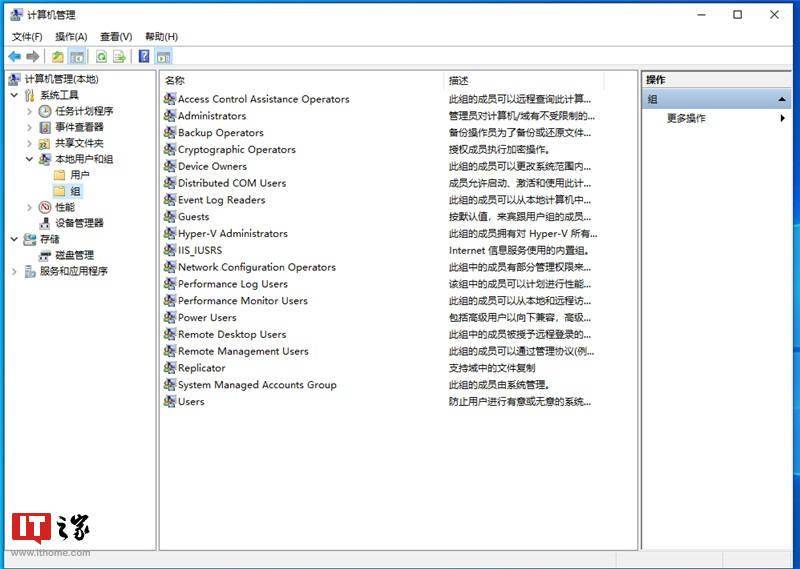Click the Guests group icon
This screenshot has width=800, height=569.
point(170,216)
